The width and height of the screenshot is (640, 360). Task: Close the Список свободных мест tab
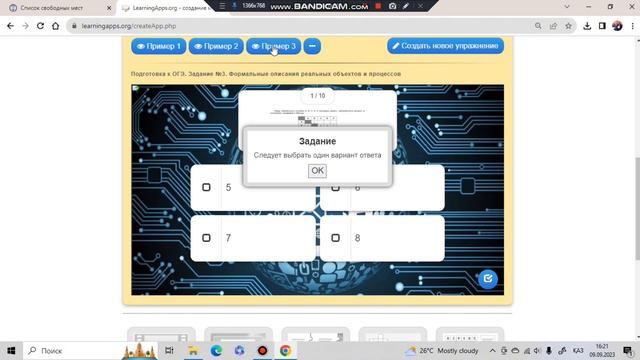click(x=109, y=8)
